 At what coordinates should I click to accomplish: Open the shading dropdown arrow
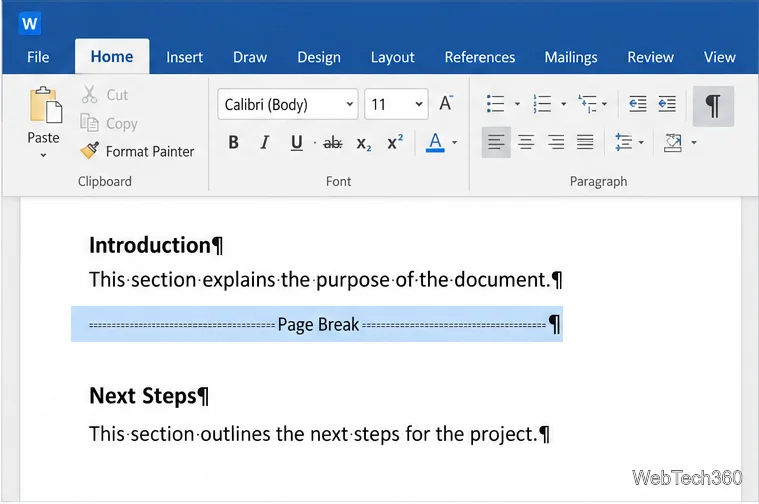tap(694, 142)
